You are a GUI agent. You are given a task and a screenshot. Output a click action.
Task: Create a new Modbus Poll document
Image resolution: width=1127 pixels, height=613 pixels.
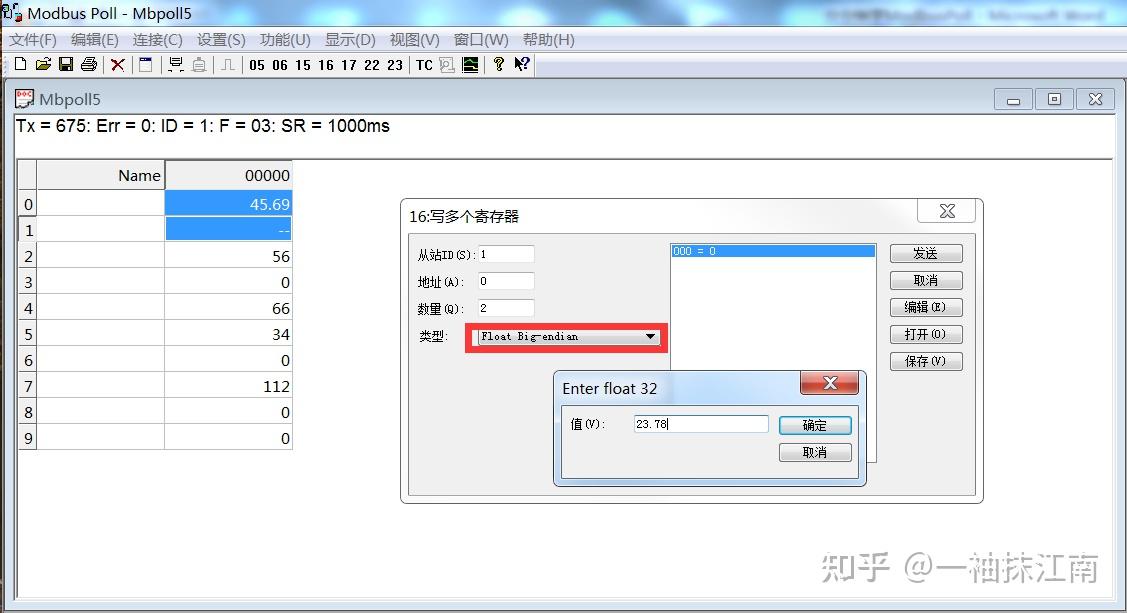(19, 64)
